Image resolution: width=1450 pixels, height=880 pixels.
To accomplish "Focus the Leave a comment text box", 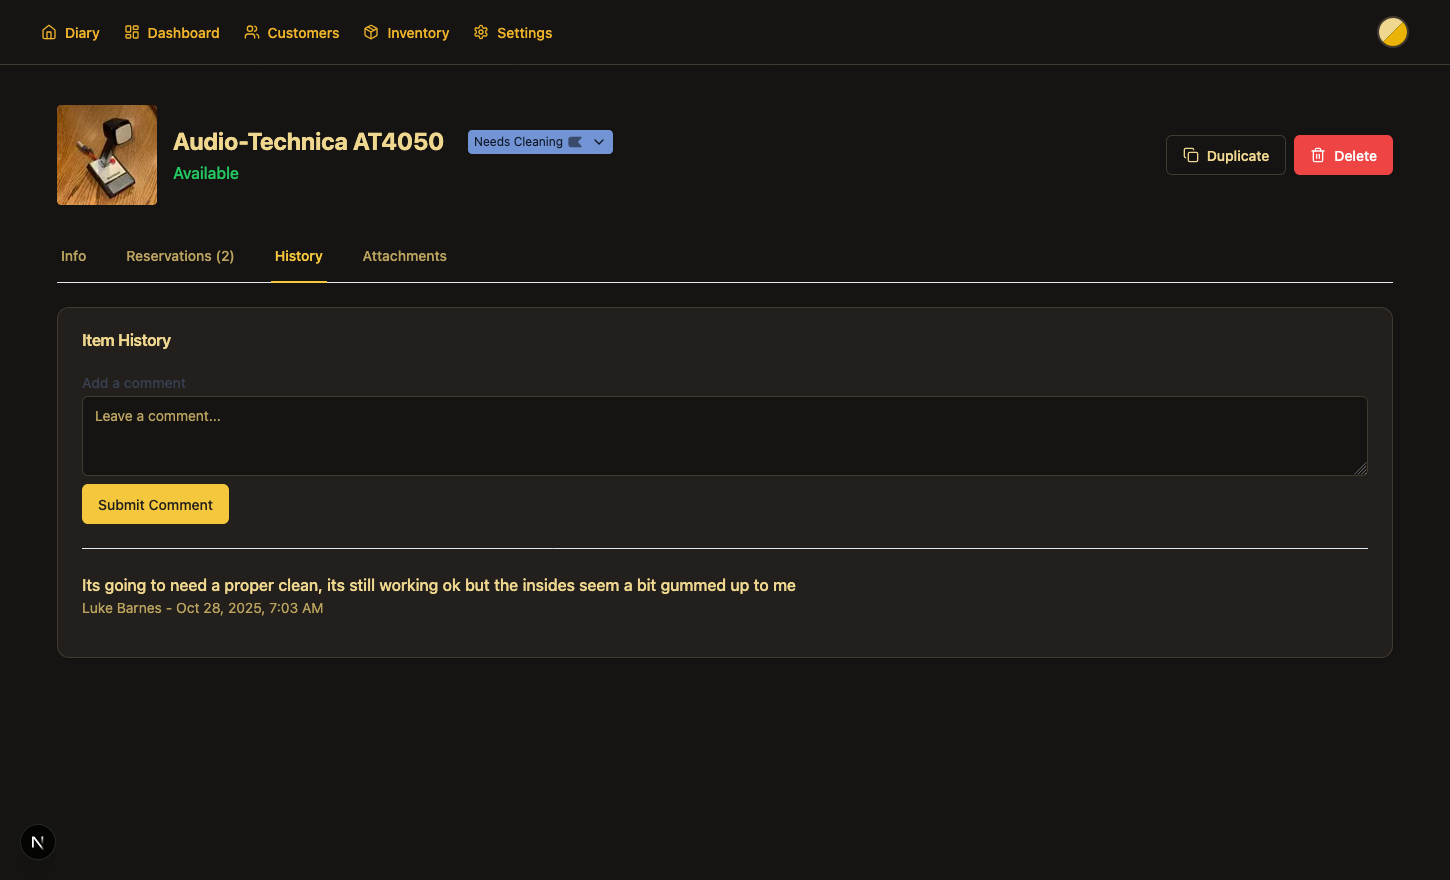I will (x=724, y=436).
